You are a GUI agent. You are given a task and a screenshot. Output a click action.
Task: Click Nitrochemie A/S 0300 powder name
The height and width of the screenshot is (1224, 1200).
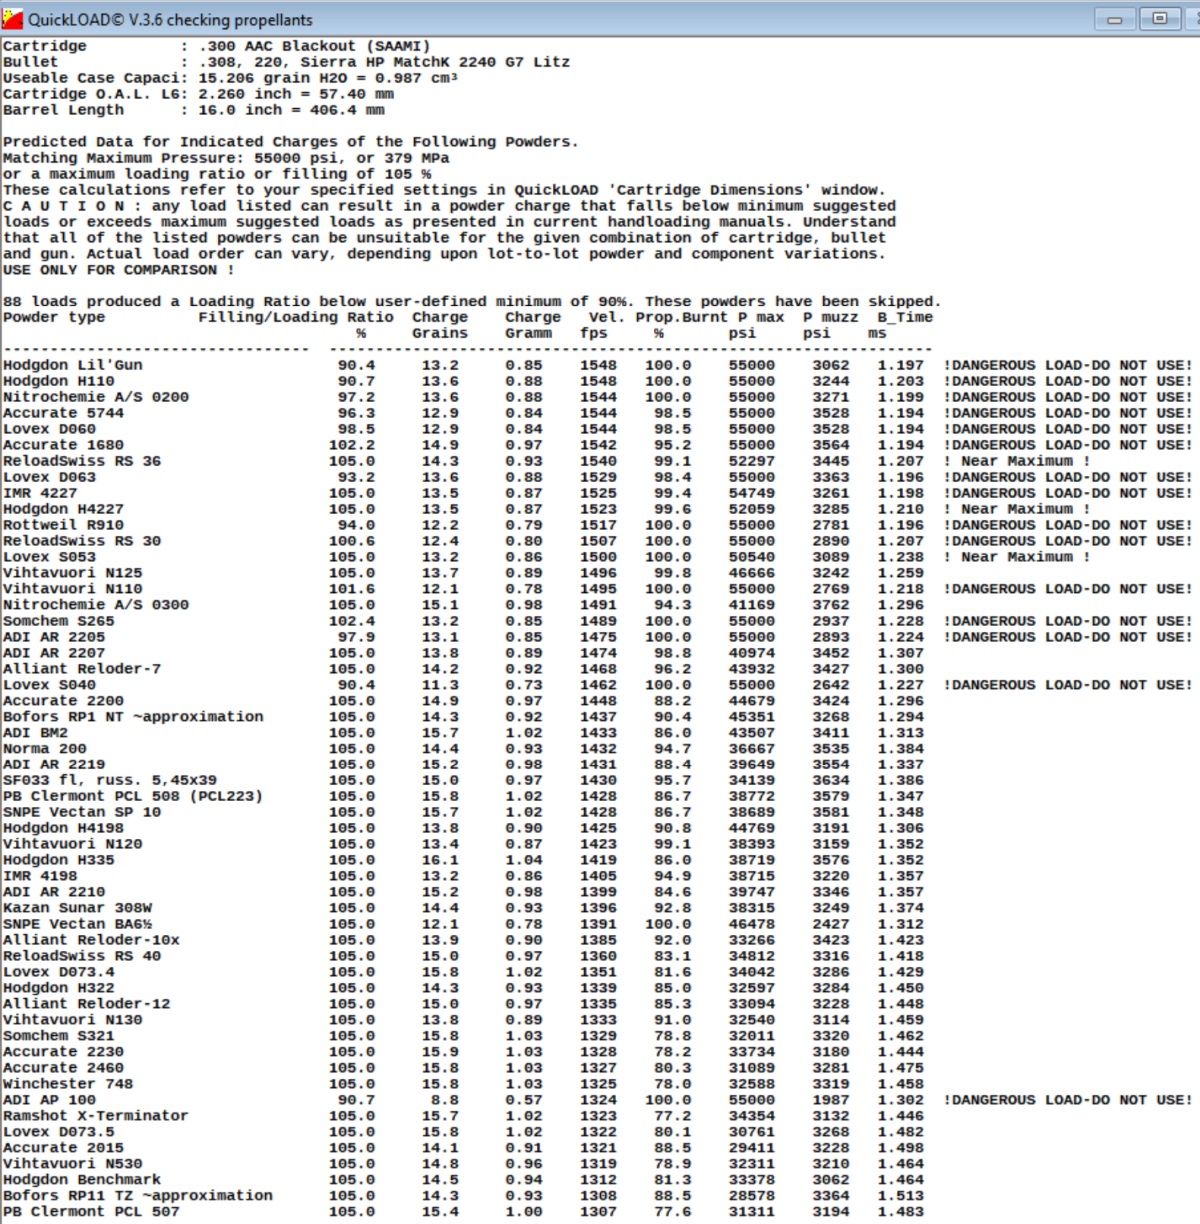(95, 605)
